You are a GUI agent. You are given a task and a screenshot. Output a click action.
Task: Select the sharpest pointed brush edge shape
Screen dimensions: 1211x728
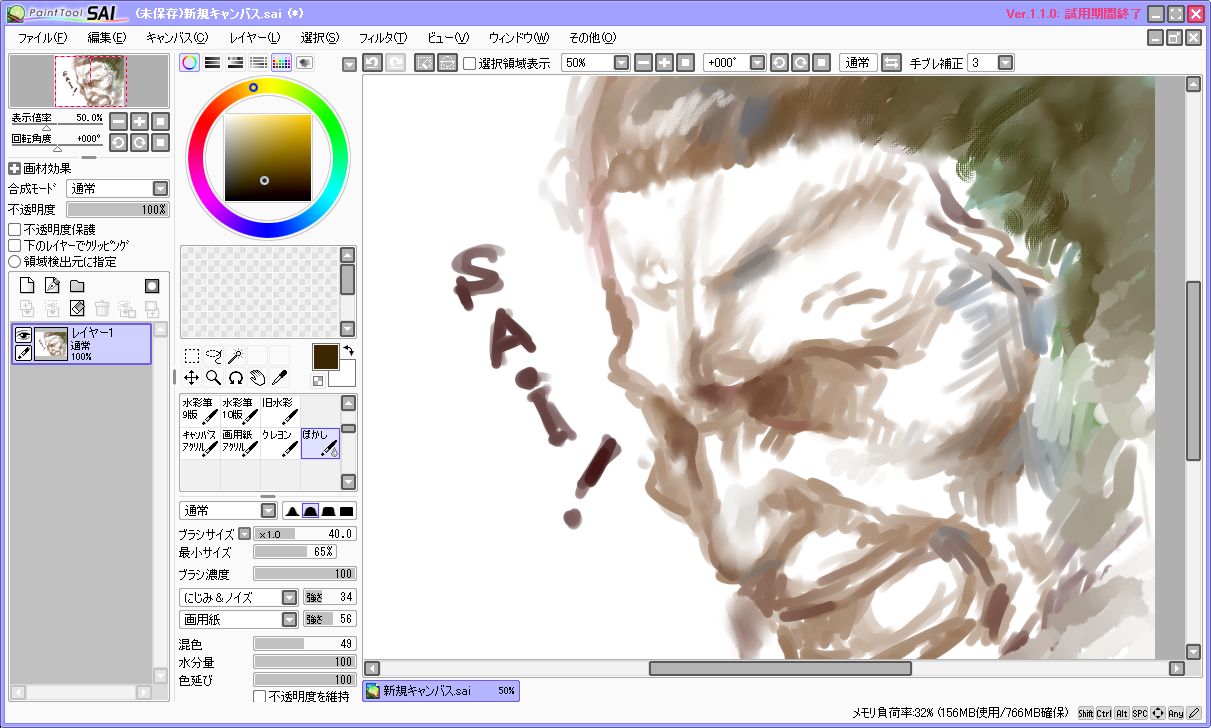[292, 510]
